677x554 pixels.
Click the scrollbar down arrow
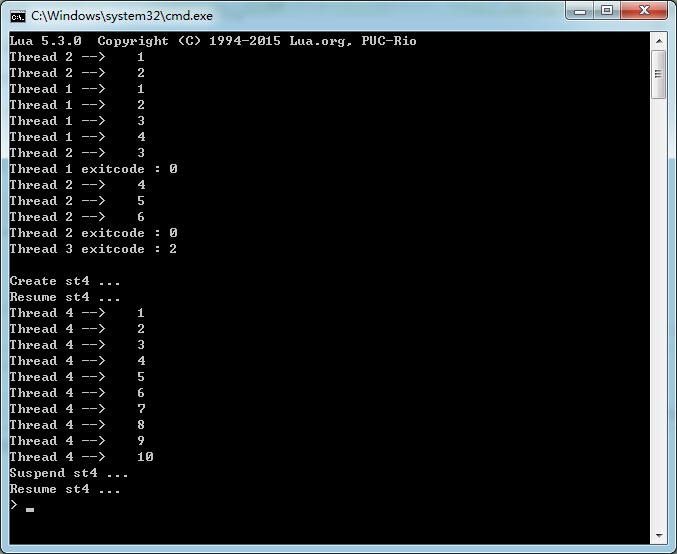click(659, 536)
